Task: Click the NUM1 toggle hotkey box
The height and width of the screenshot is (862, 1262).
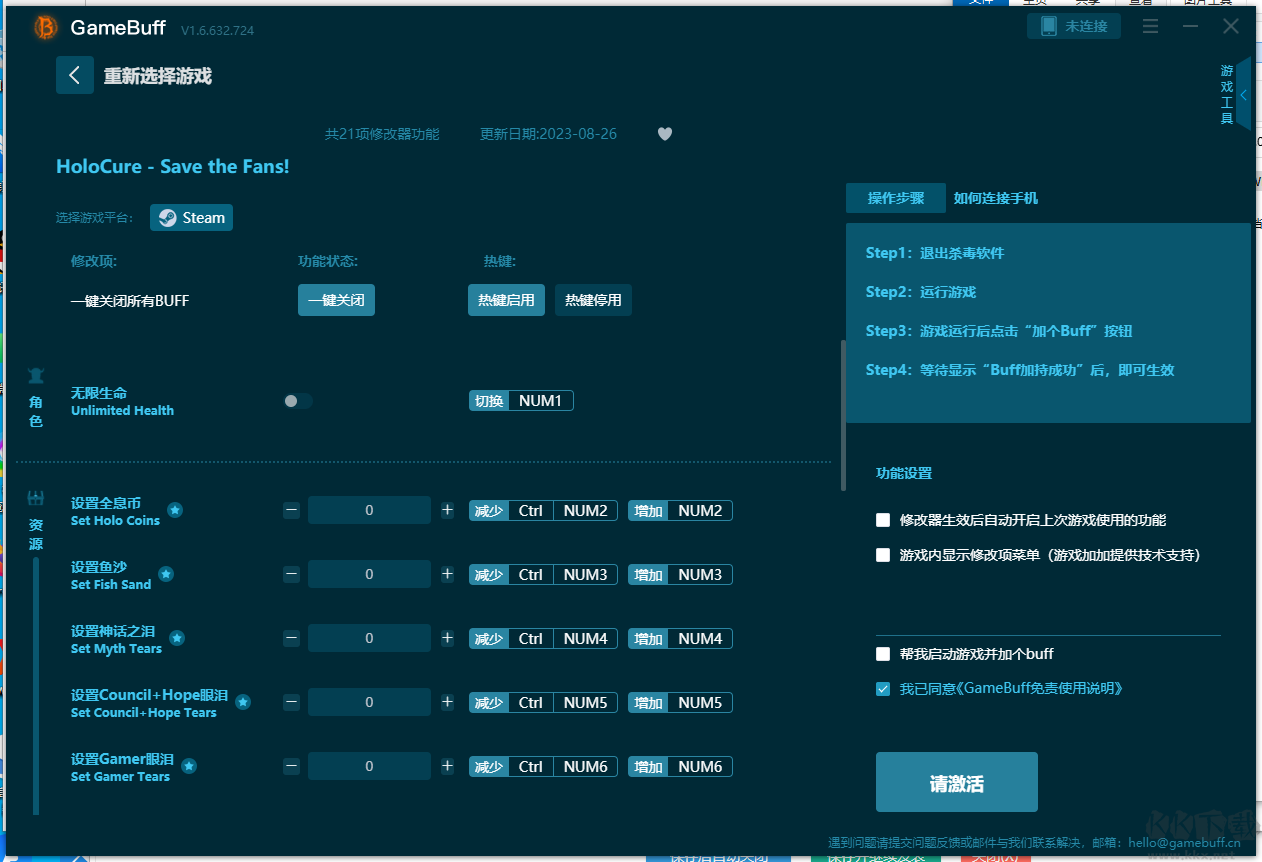Action: point(521,401)
